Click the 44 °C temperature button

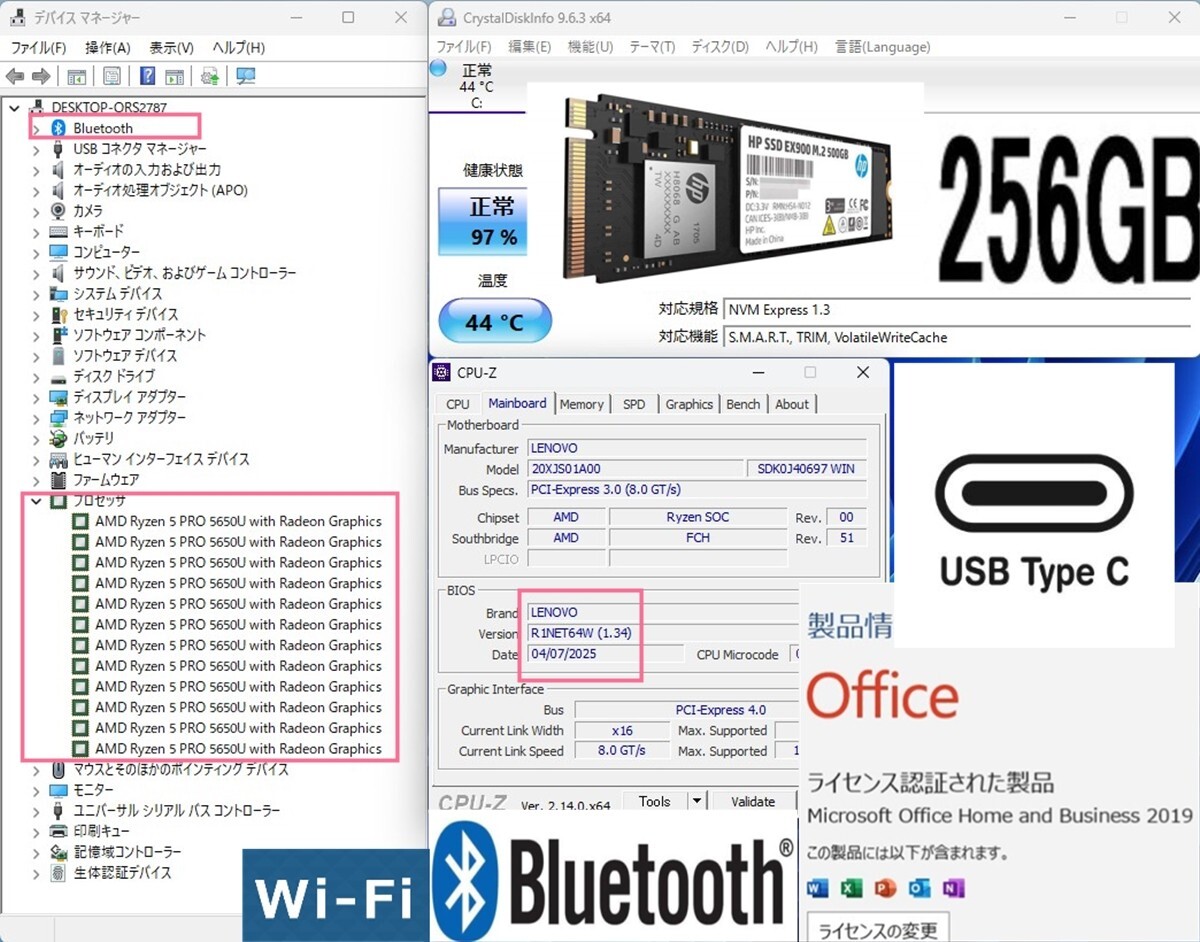(x=495, y=322)
